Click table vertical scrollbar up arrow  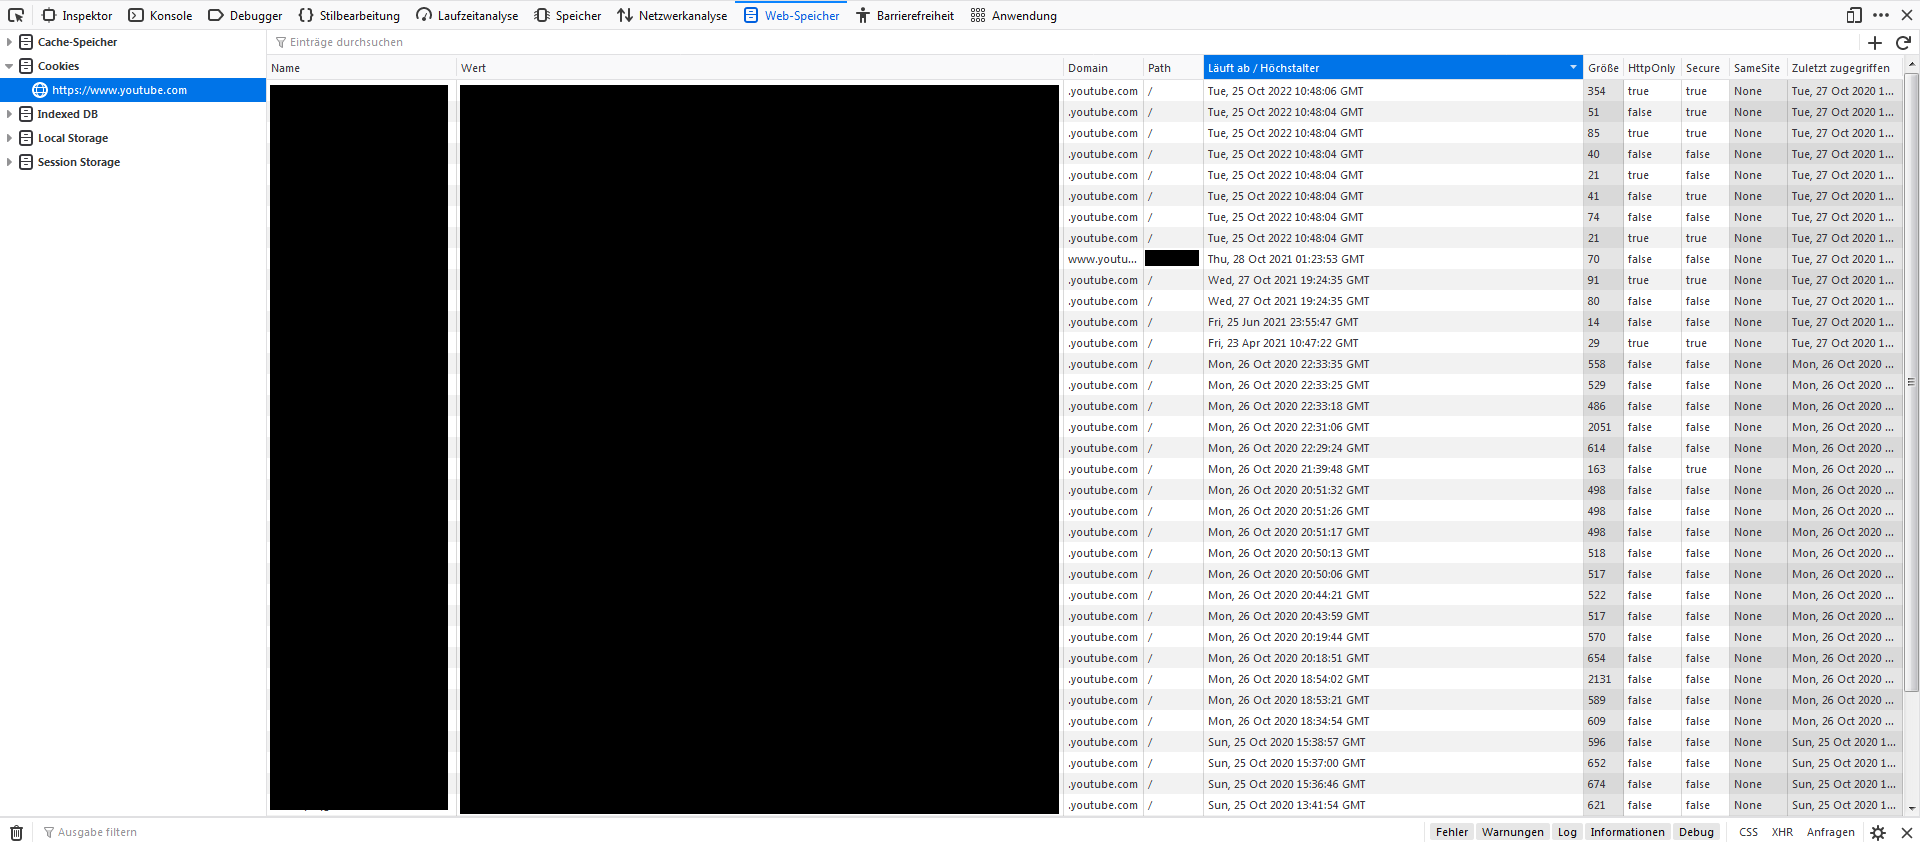coord(1911,64)
